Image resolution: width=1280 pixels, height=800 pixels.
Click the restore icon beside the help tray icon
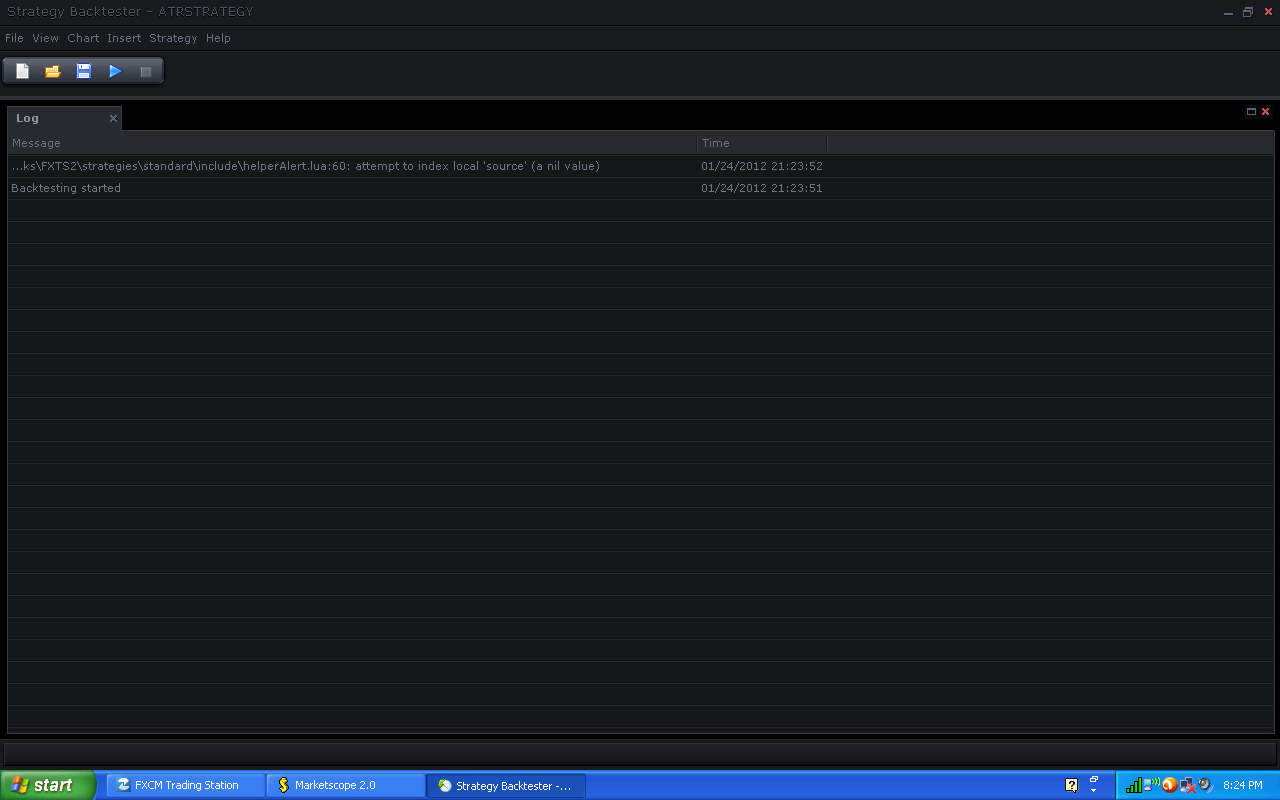click(1094, 778)
